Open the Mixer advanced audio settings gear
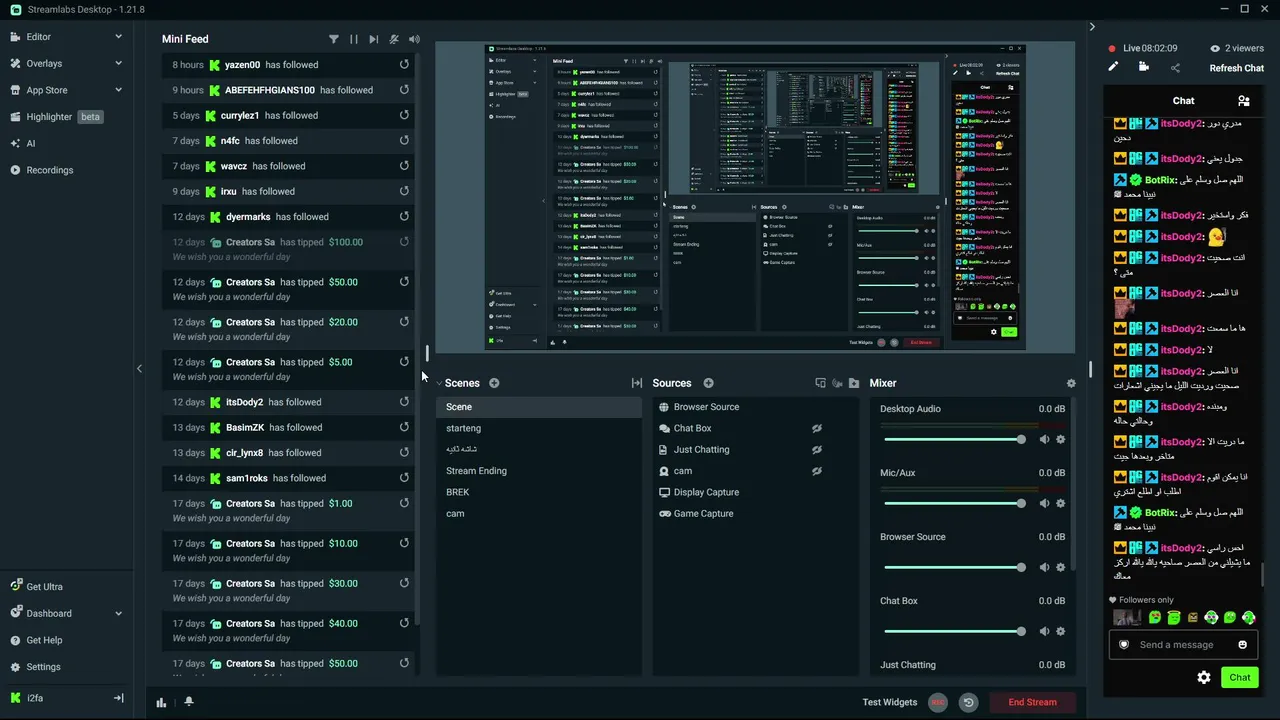The width and height of the screenshot is (1280, 720). [x=1071, y=383]
